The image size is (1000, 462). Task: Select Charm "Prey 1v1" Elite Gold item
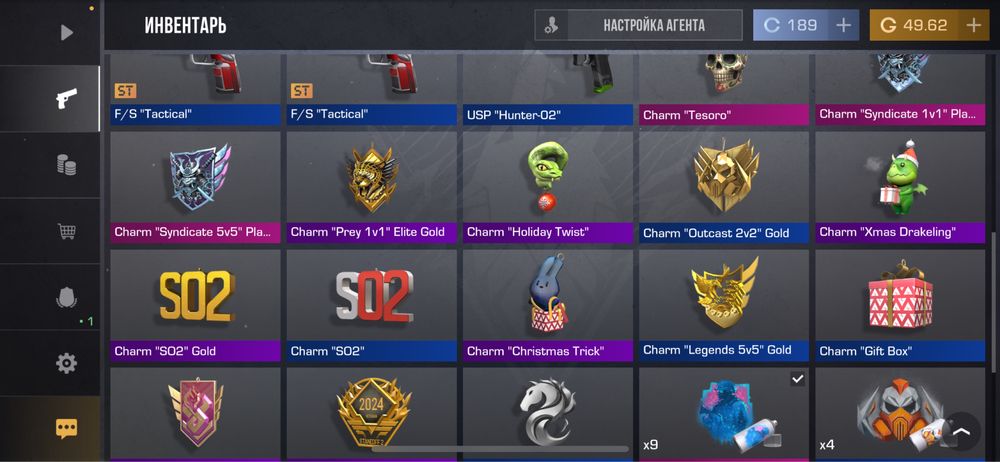pyautogui.click(x=372, y=187)
